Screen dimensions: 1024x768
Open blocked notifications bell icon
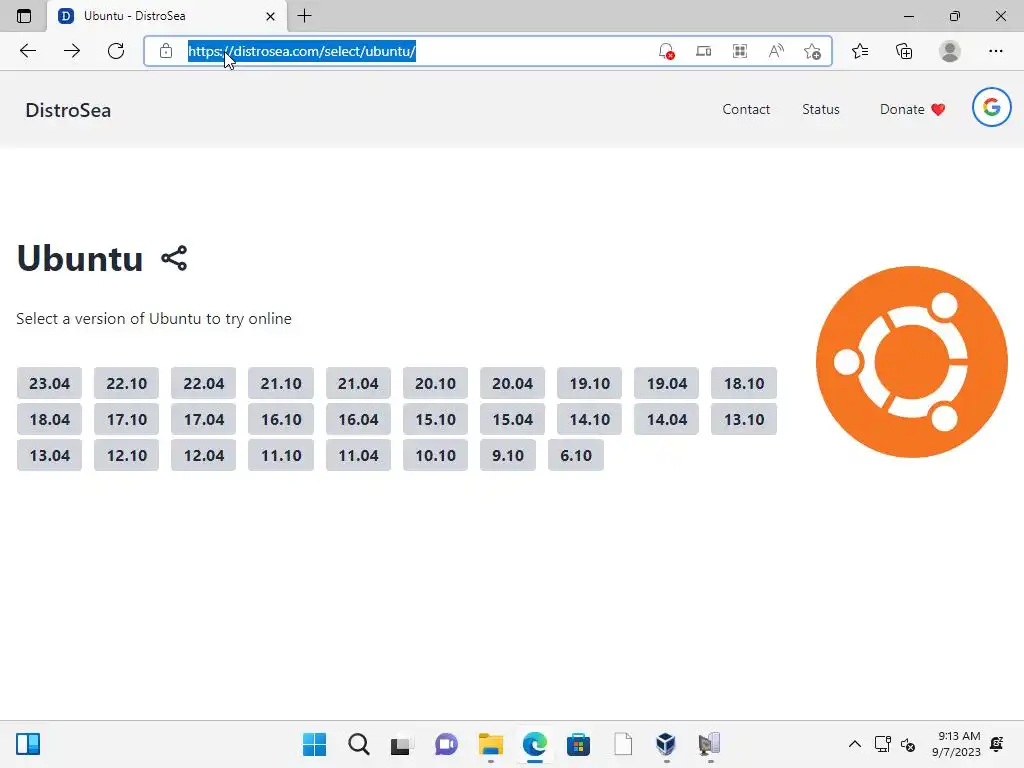click(666, 51)
